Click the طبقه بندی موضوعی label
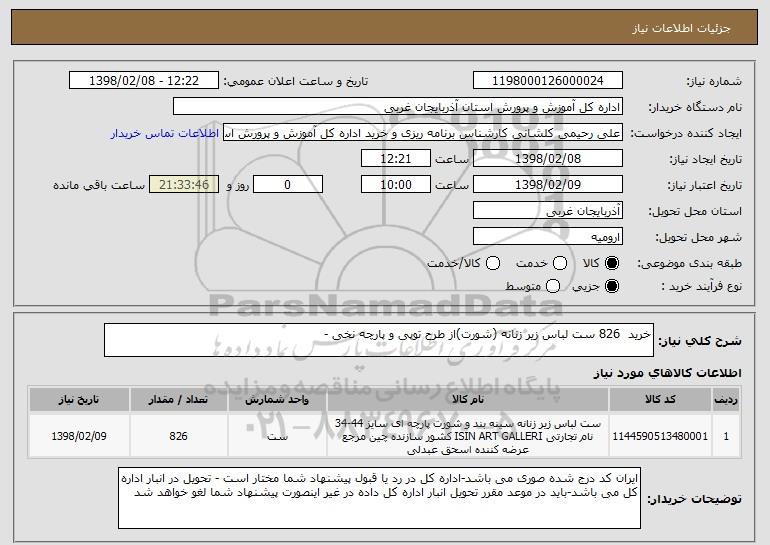 click(x=689, y=264)
